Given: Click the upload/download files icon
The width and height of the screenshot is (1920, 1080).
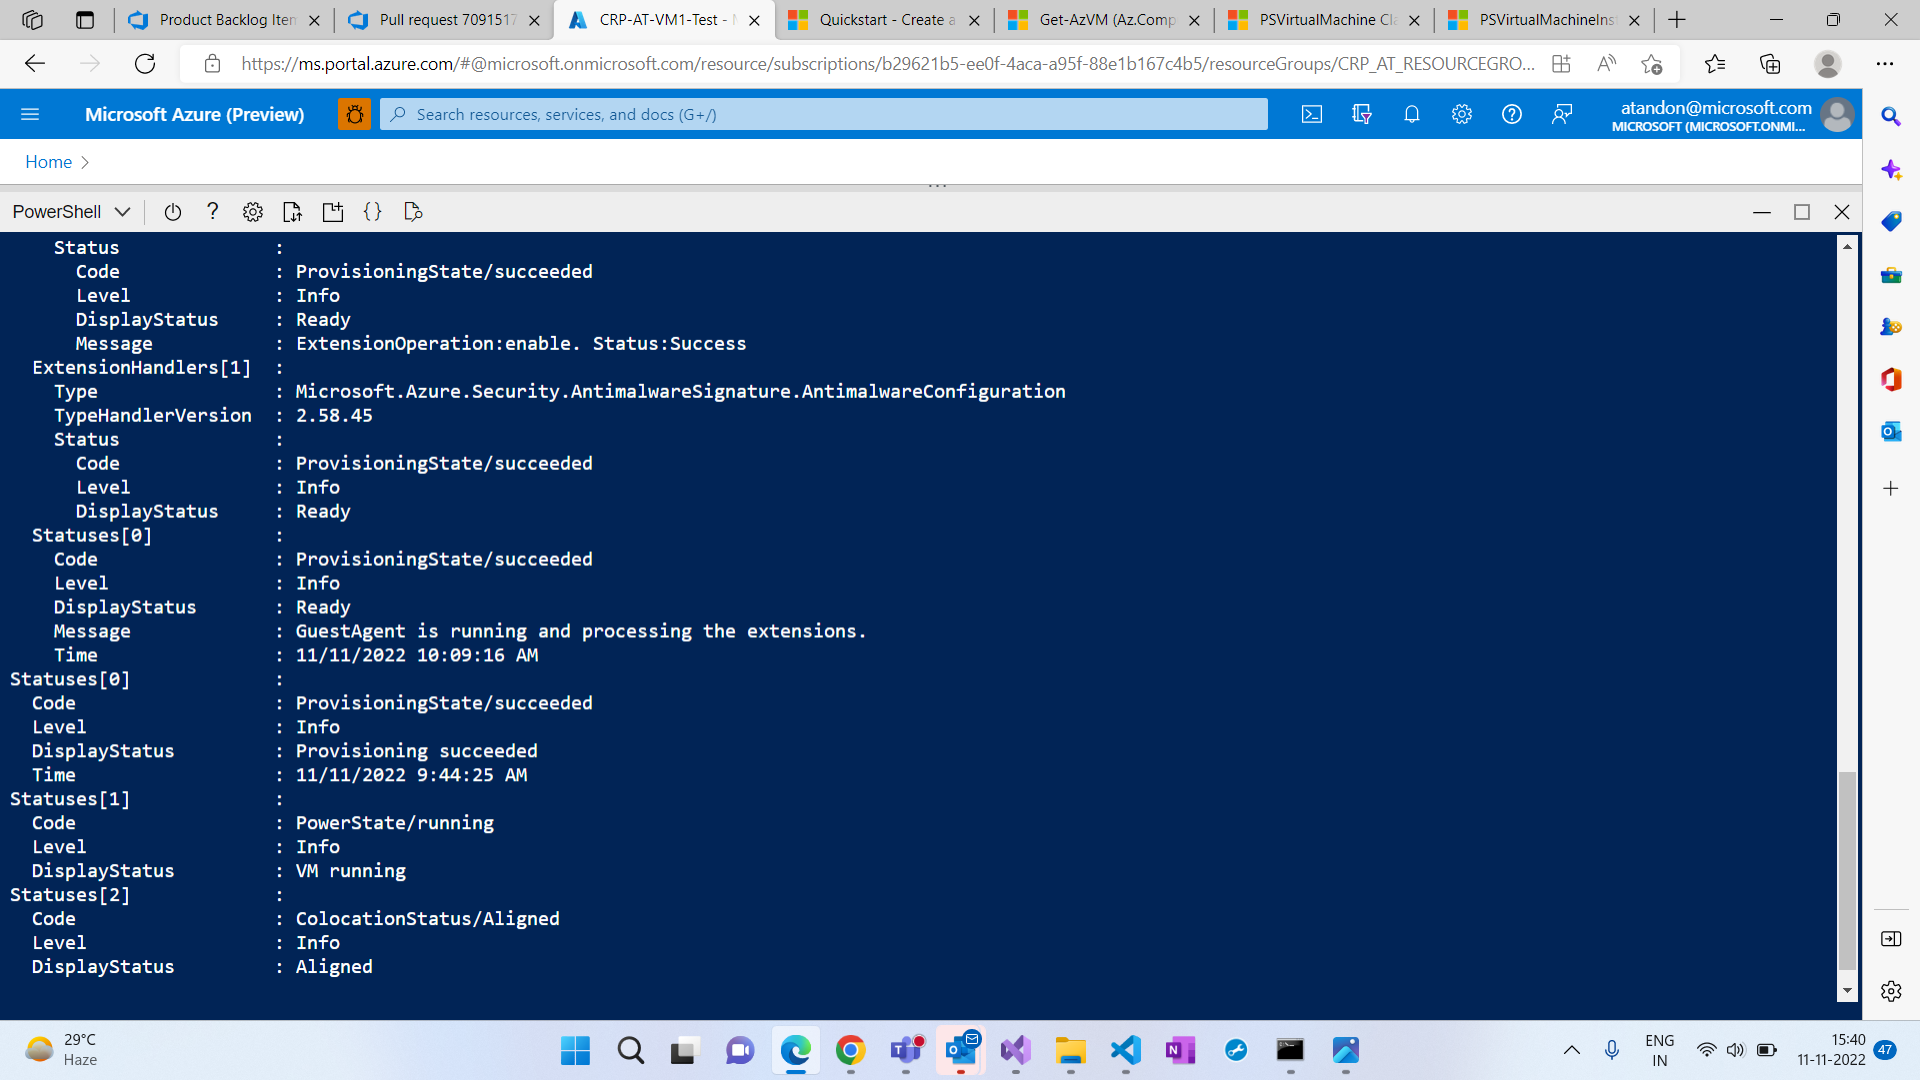Looking at the screenshot, I should (292, 212).
